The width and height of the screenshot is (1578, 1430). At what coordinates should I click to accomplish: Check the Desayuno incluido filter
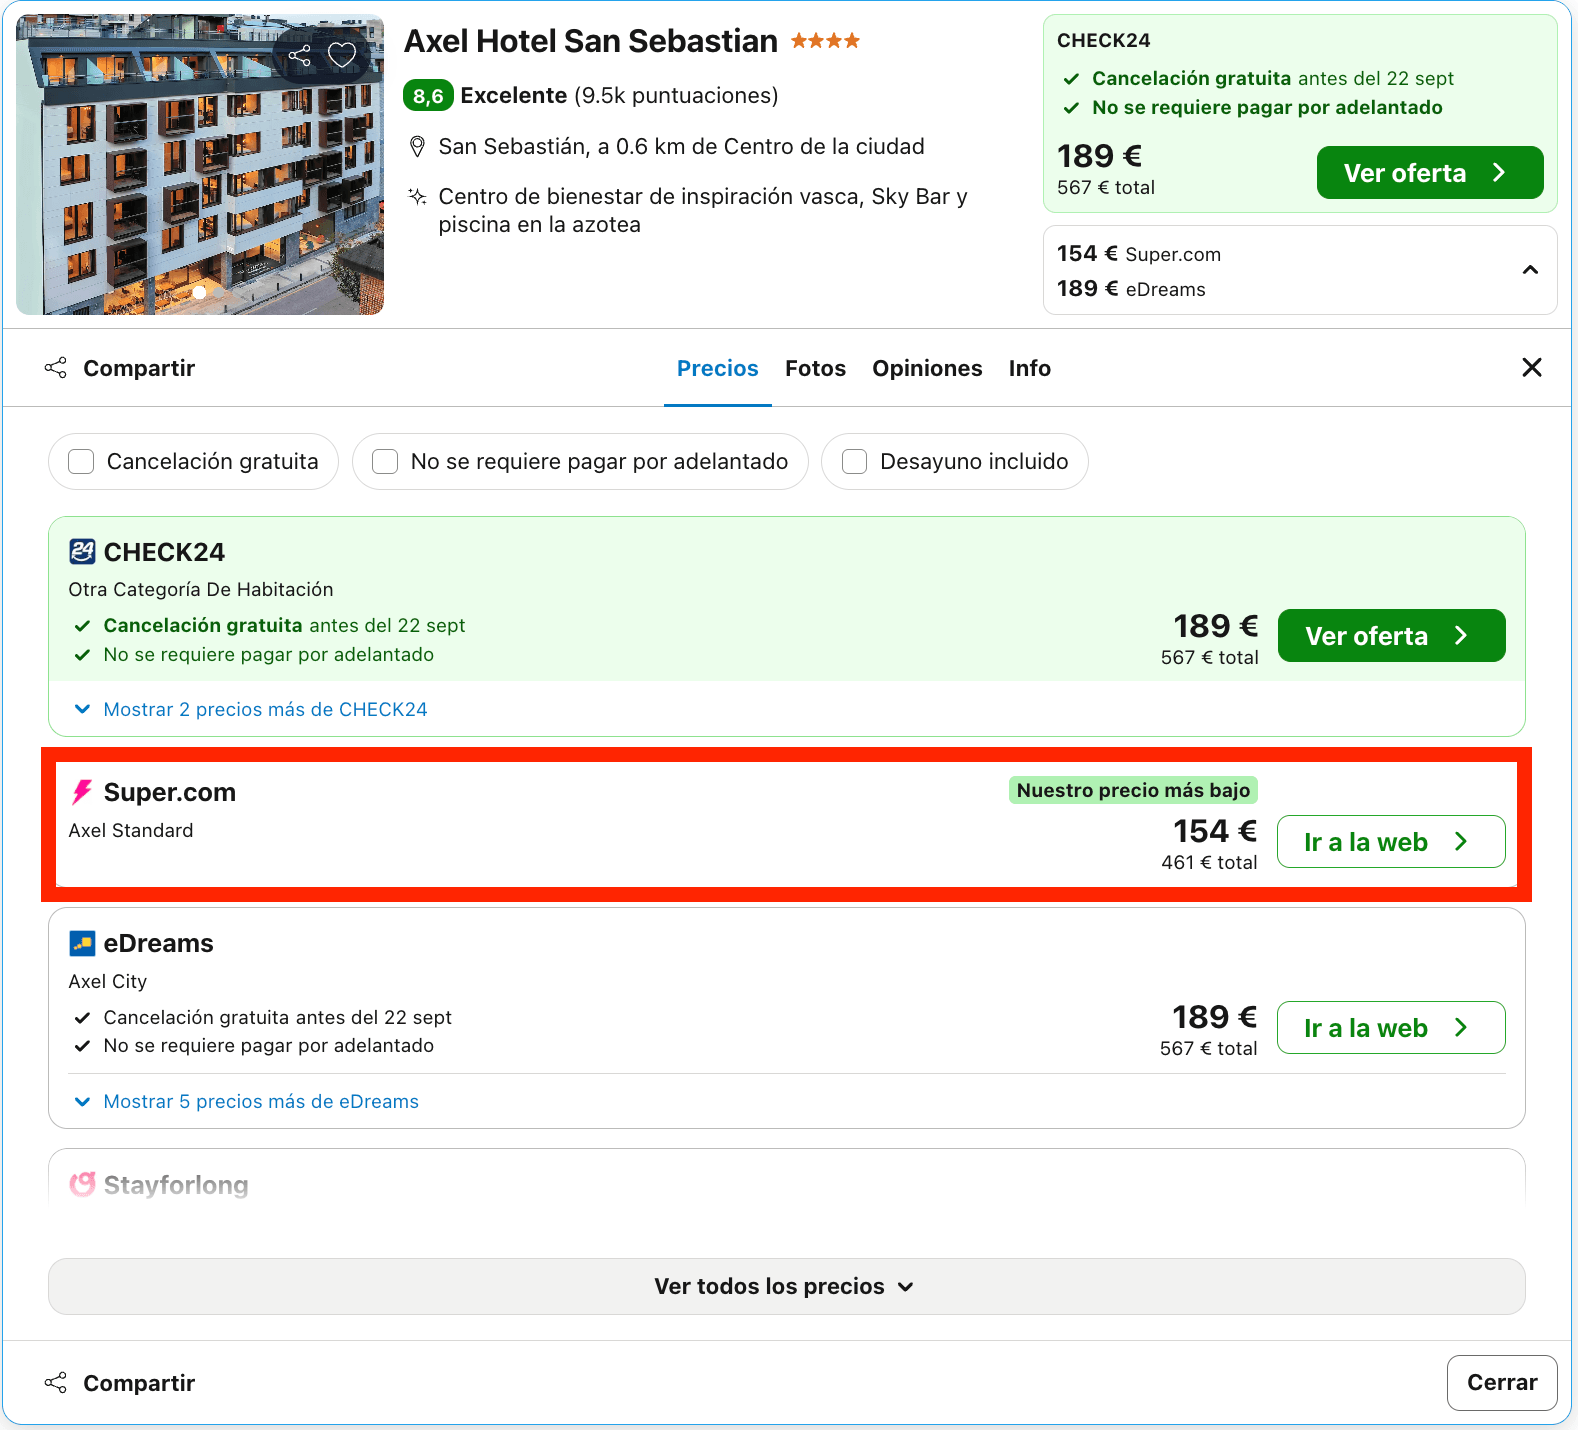click(x=854, y=461)
